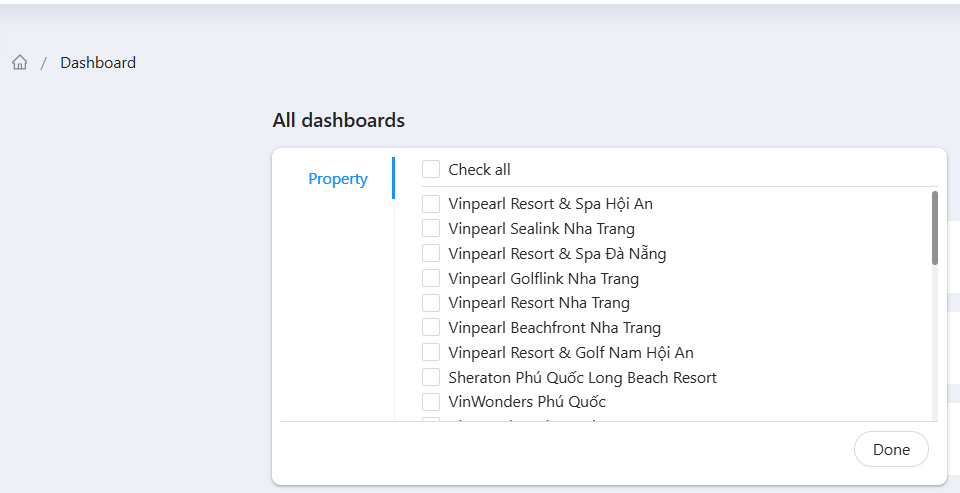Viewport: 960px width, 493px height.
Task: Click the Vinpearl Sealink Nha Trang label
Action: click(541, 229)
